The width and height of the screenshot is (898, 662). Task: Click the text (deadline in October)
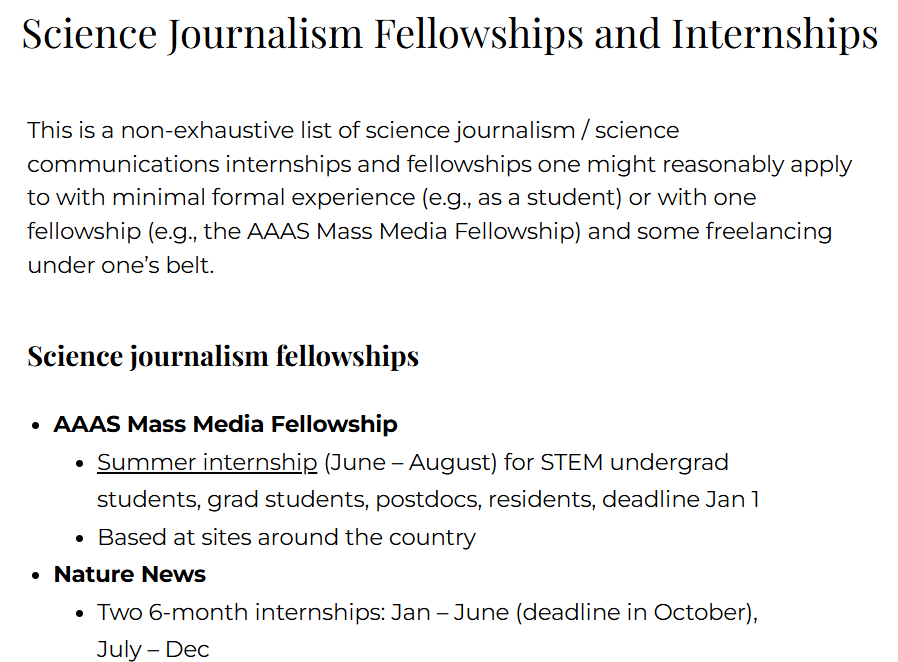(636, 612)
